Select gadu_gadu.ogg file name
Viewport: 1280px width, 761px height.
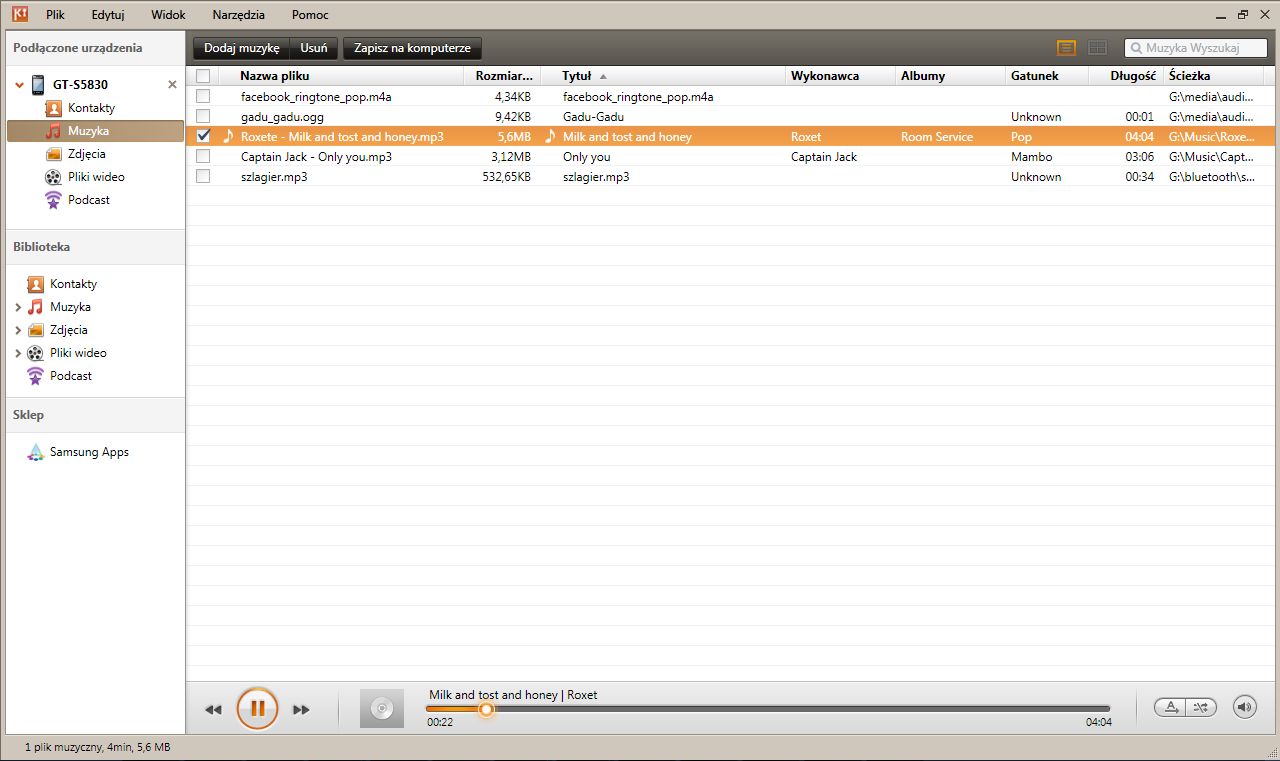(282, 117)
